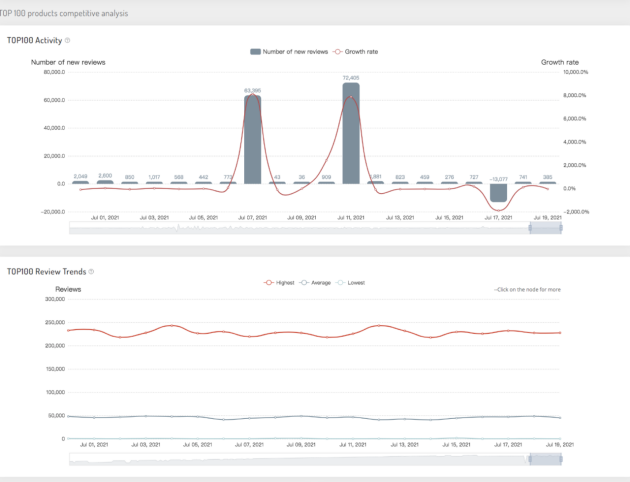Click the 2,600 bar in Activity chart

[x=105, y=182]
